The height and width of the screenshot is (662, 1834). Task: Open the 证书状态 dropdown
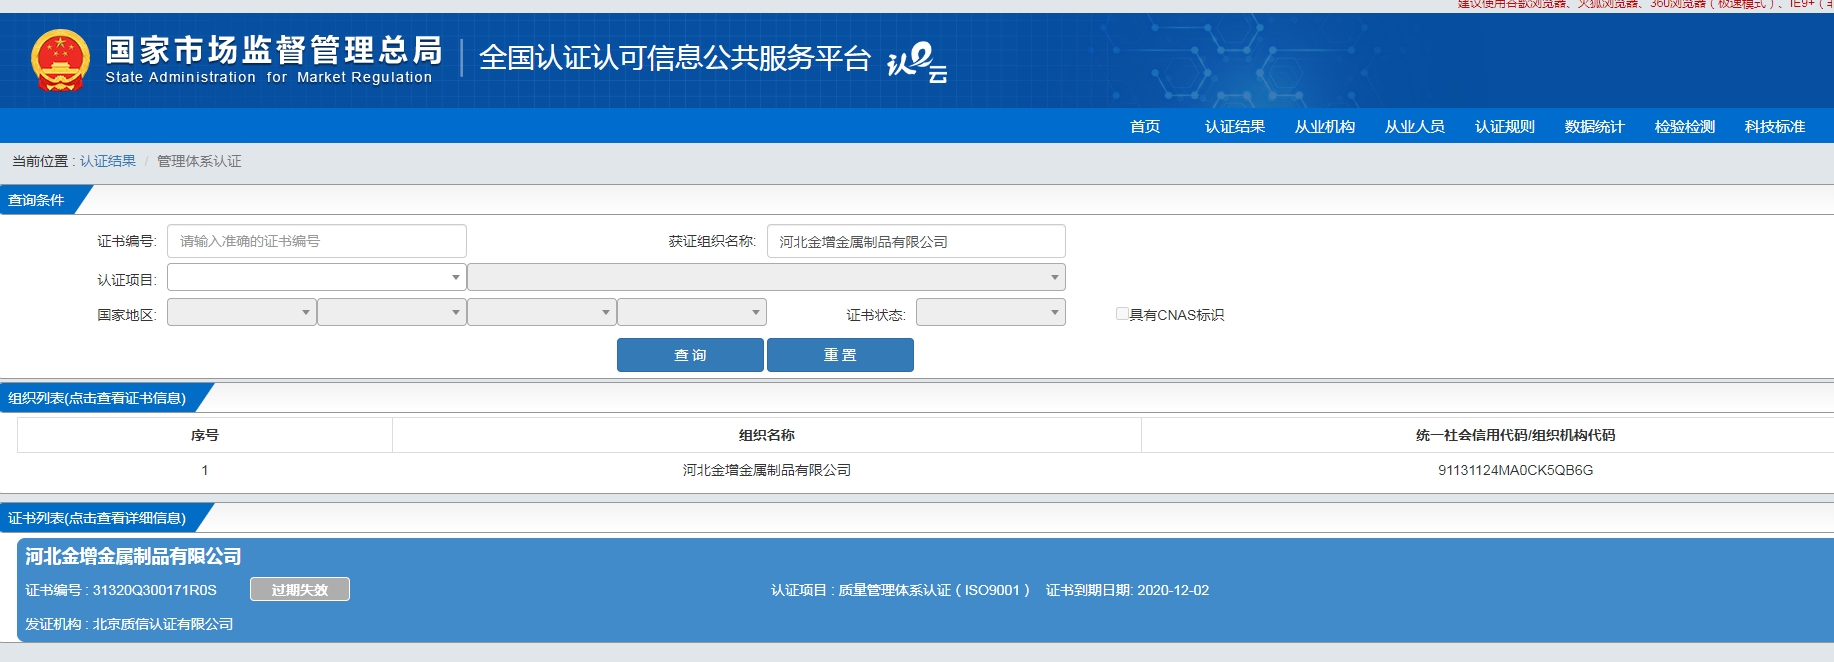pos(991,312)
